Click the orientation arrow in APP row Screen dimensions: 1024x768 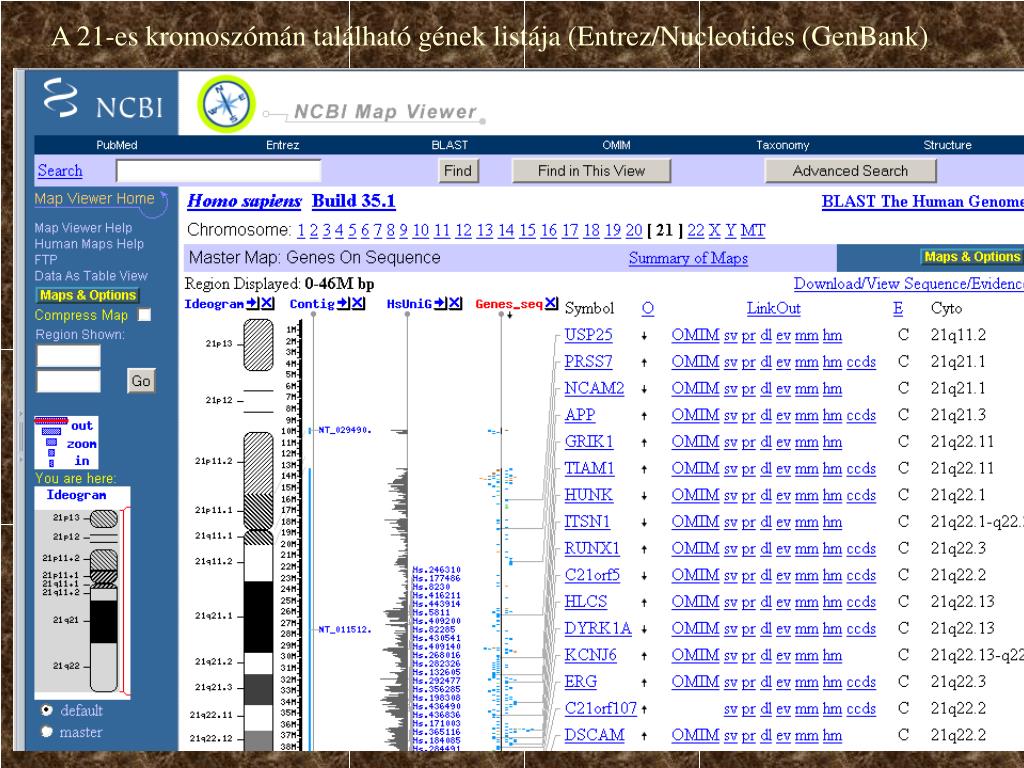(x=644, y=416)
